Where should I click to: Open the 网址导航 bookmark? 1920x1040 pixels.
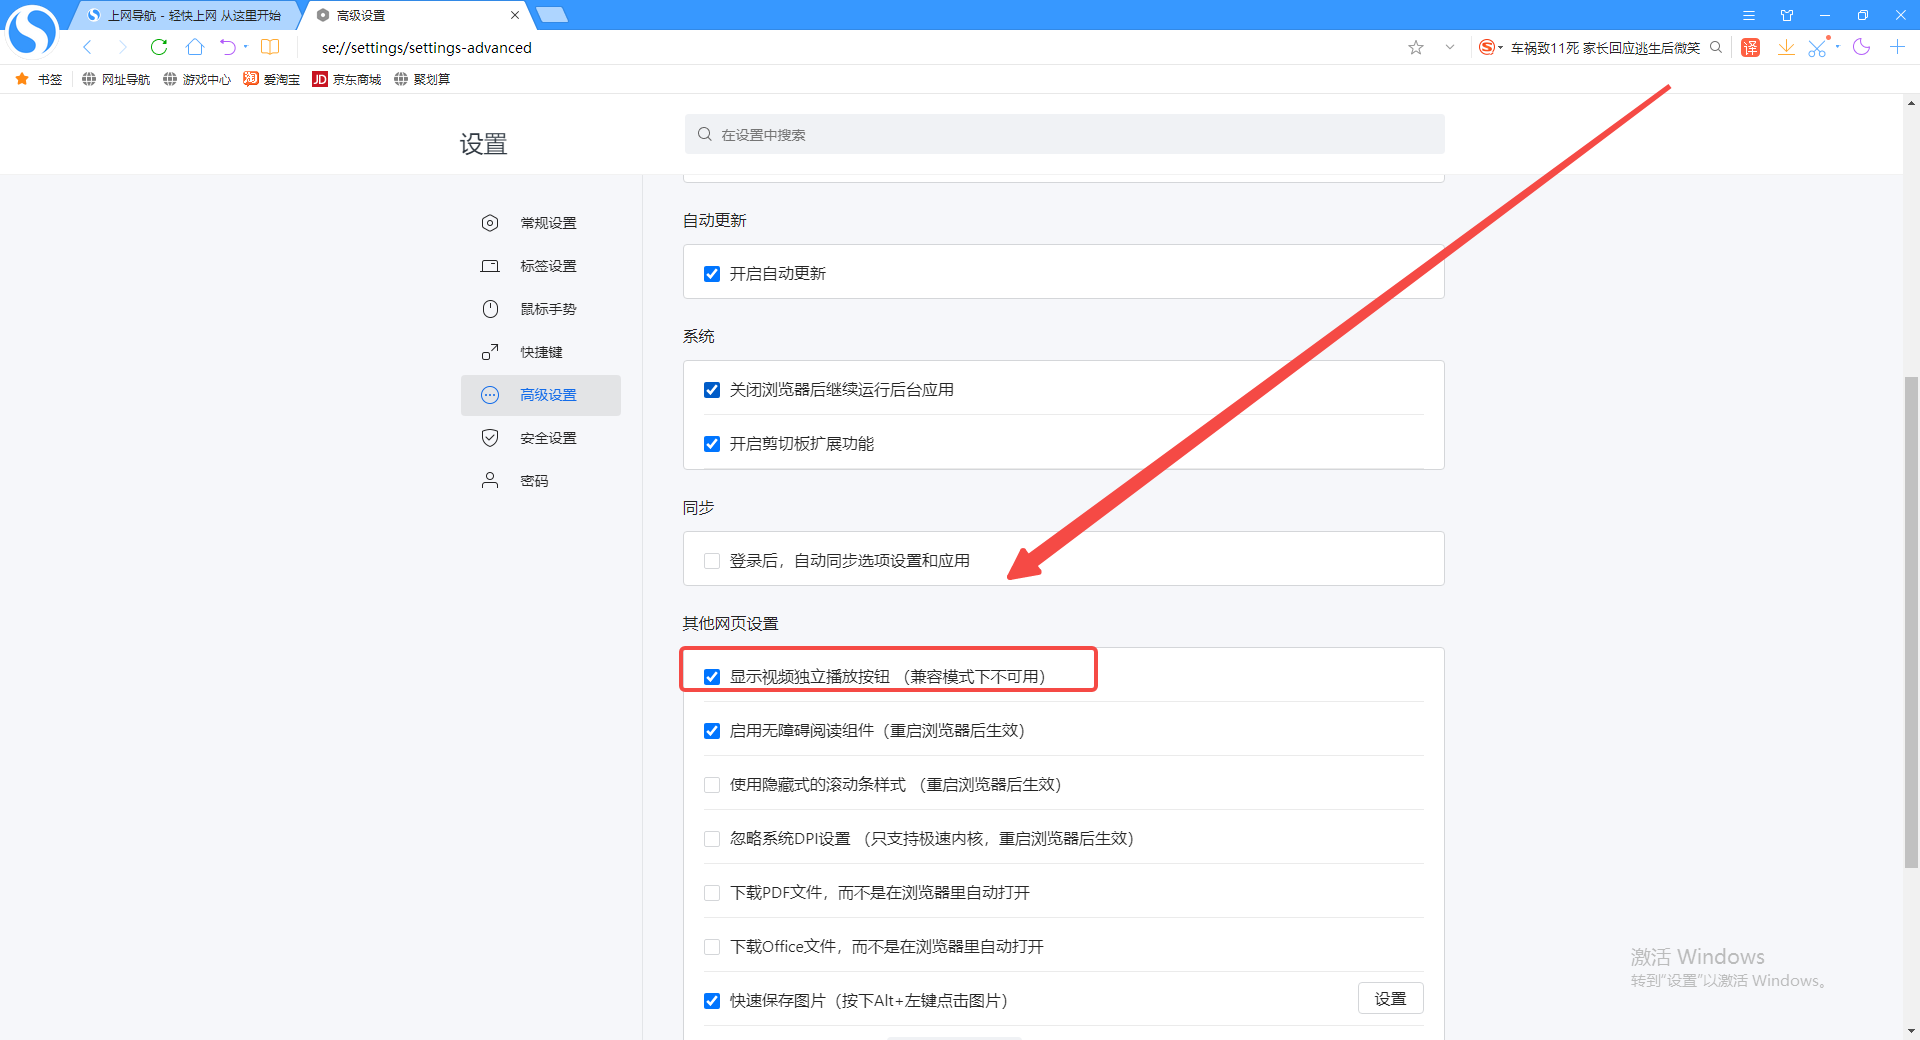[x=116, y=79]
